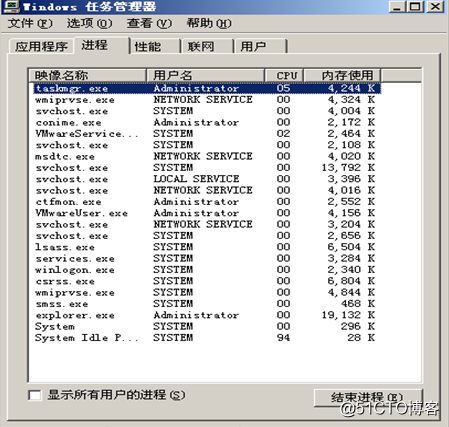Viewport: 449px width, 427px height.
Task: Select the VMwareUser.exe process
Action: point(207,213)
